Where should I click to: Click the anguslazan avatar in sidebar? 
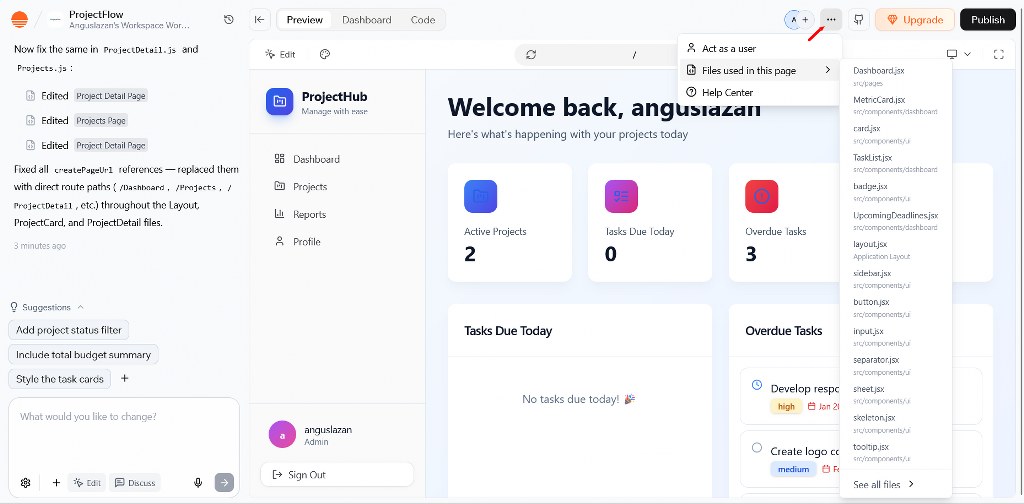(x=282, y=435)
